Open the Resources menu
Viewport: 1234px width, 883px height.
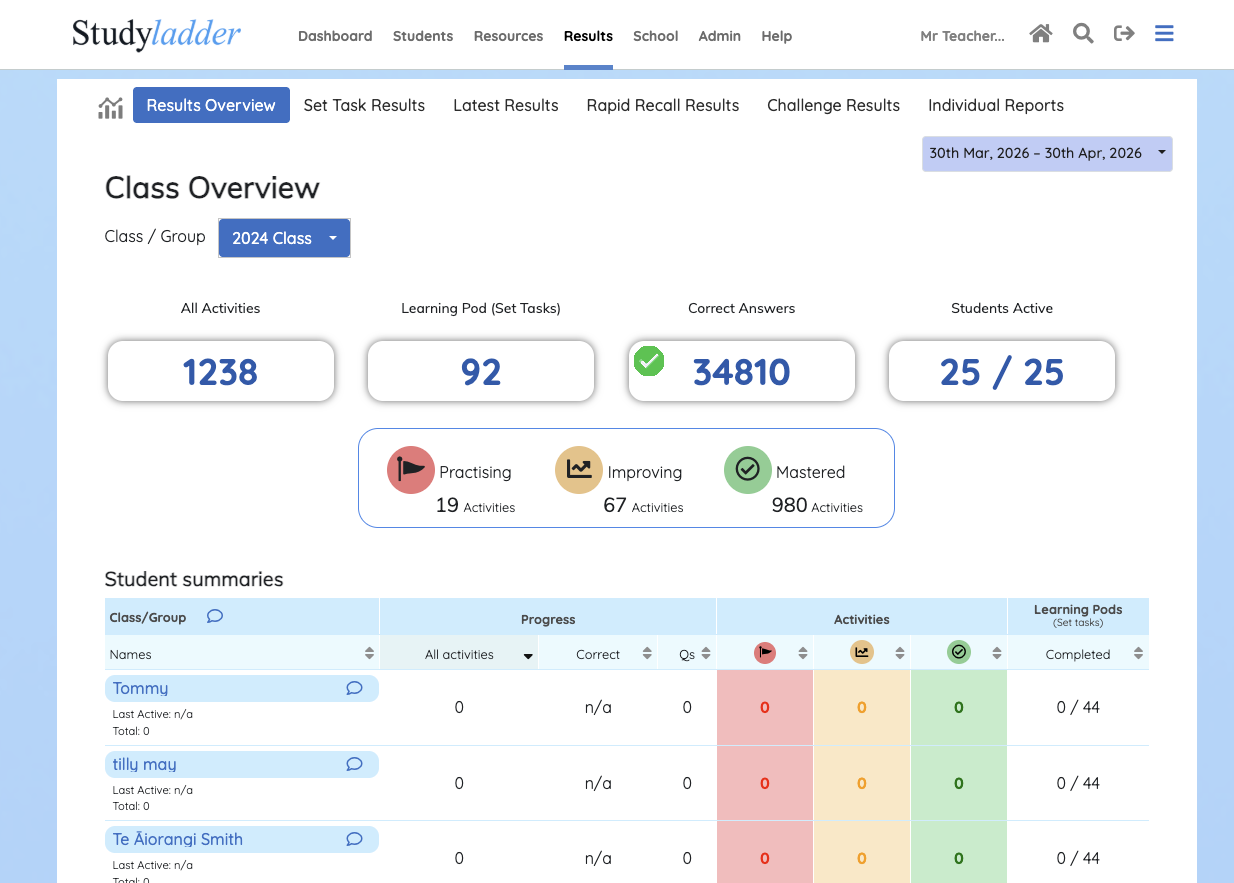coord(508,36)
